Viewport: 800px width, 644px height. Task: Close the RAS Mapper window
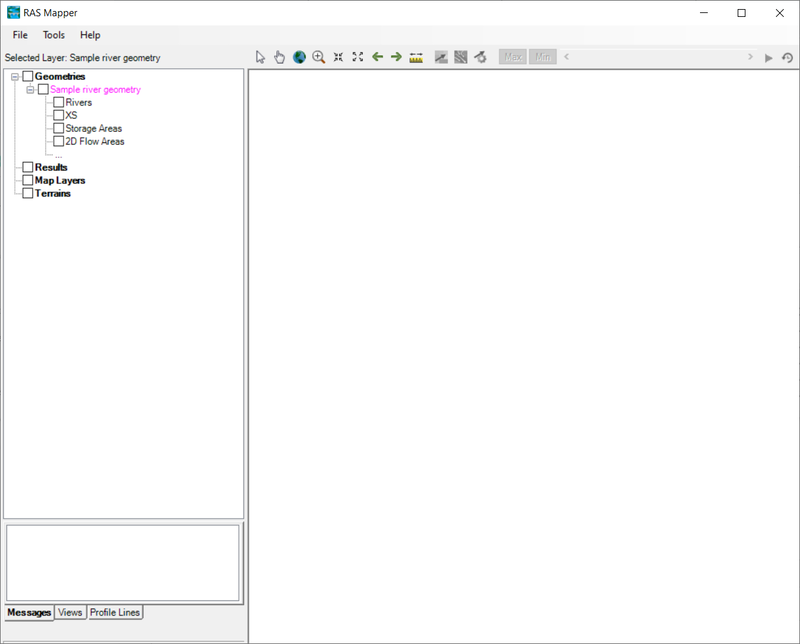click(x=780, y=13)
